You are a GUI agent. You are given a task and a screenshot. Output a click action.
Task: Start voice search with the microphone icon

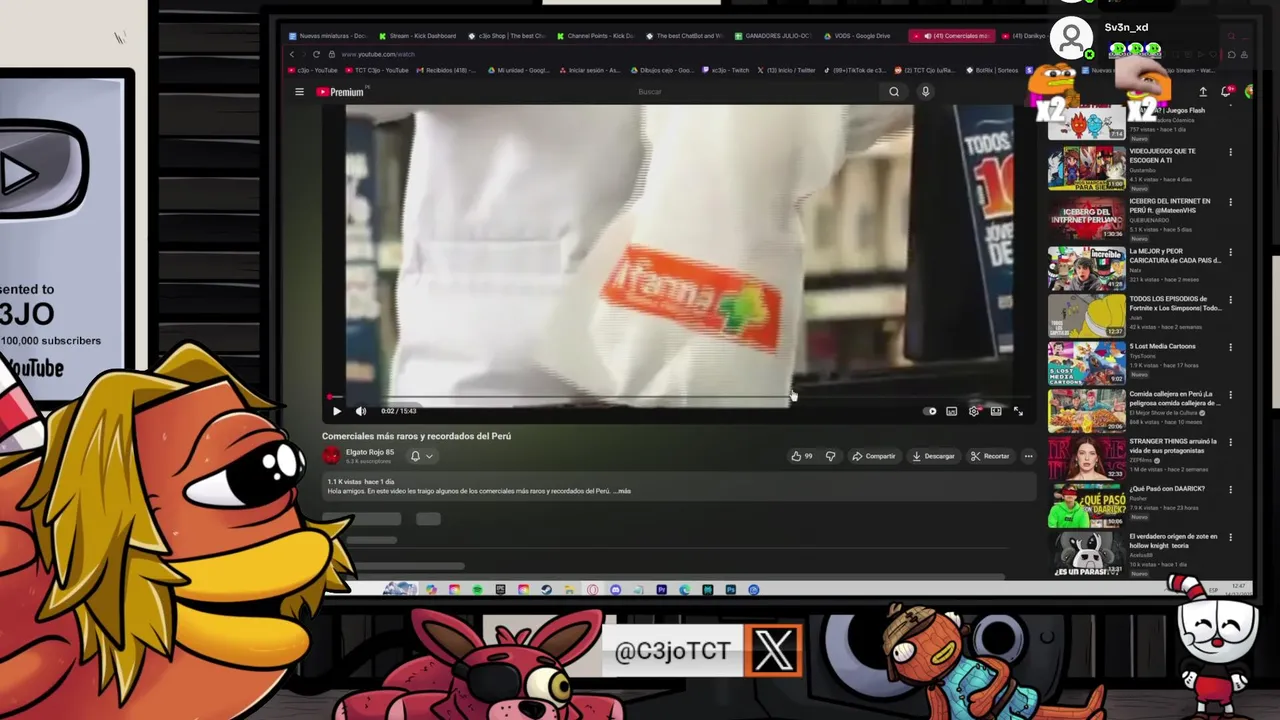pyautogui.click(x=925, y=92)
